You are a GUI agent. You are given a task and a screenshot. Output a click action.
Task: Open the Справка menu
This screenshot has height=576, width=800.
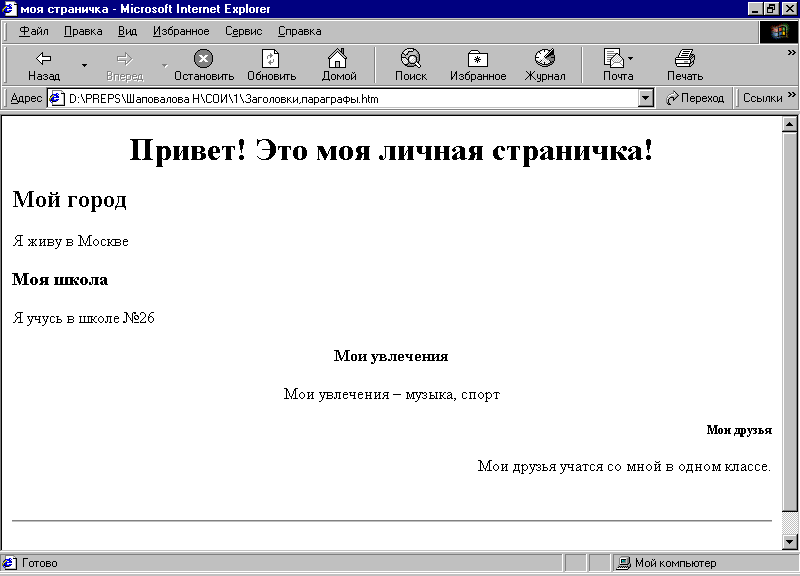coord(299,32)
